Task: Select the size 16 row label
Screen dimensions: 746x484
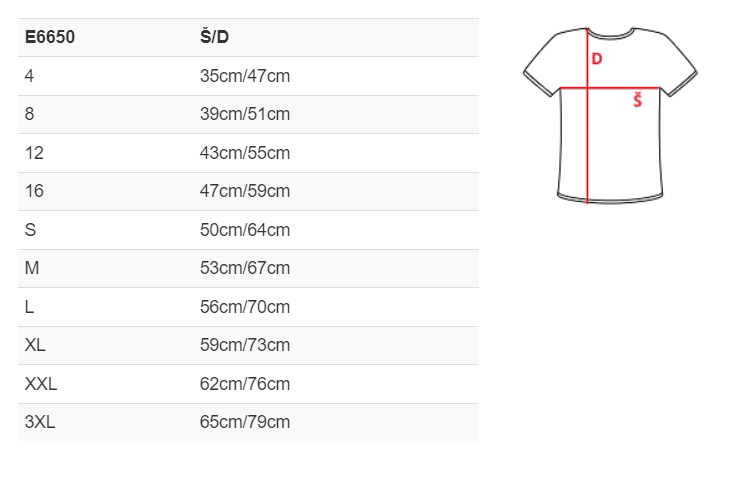Action: click(x=34, y=191)
